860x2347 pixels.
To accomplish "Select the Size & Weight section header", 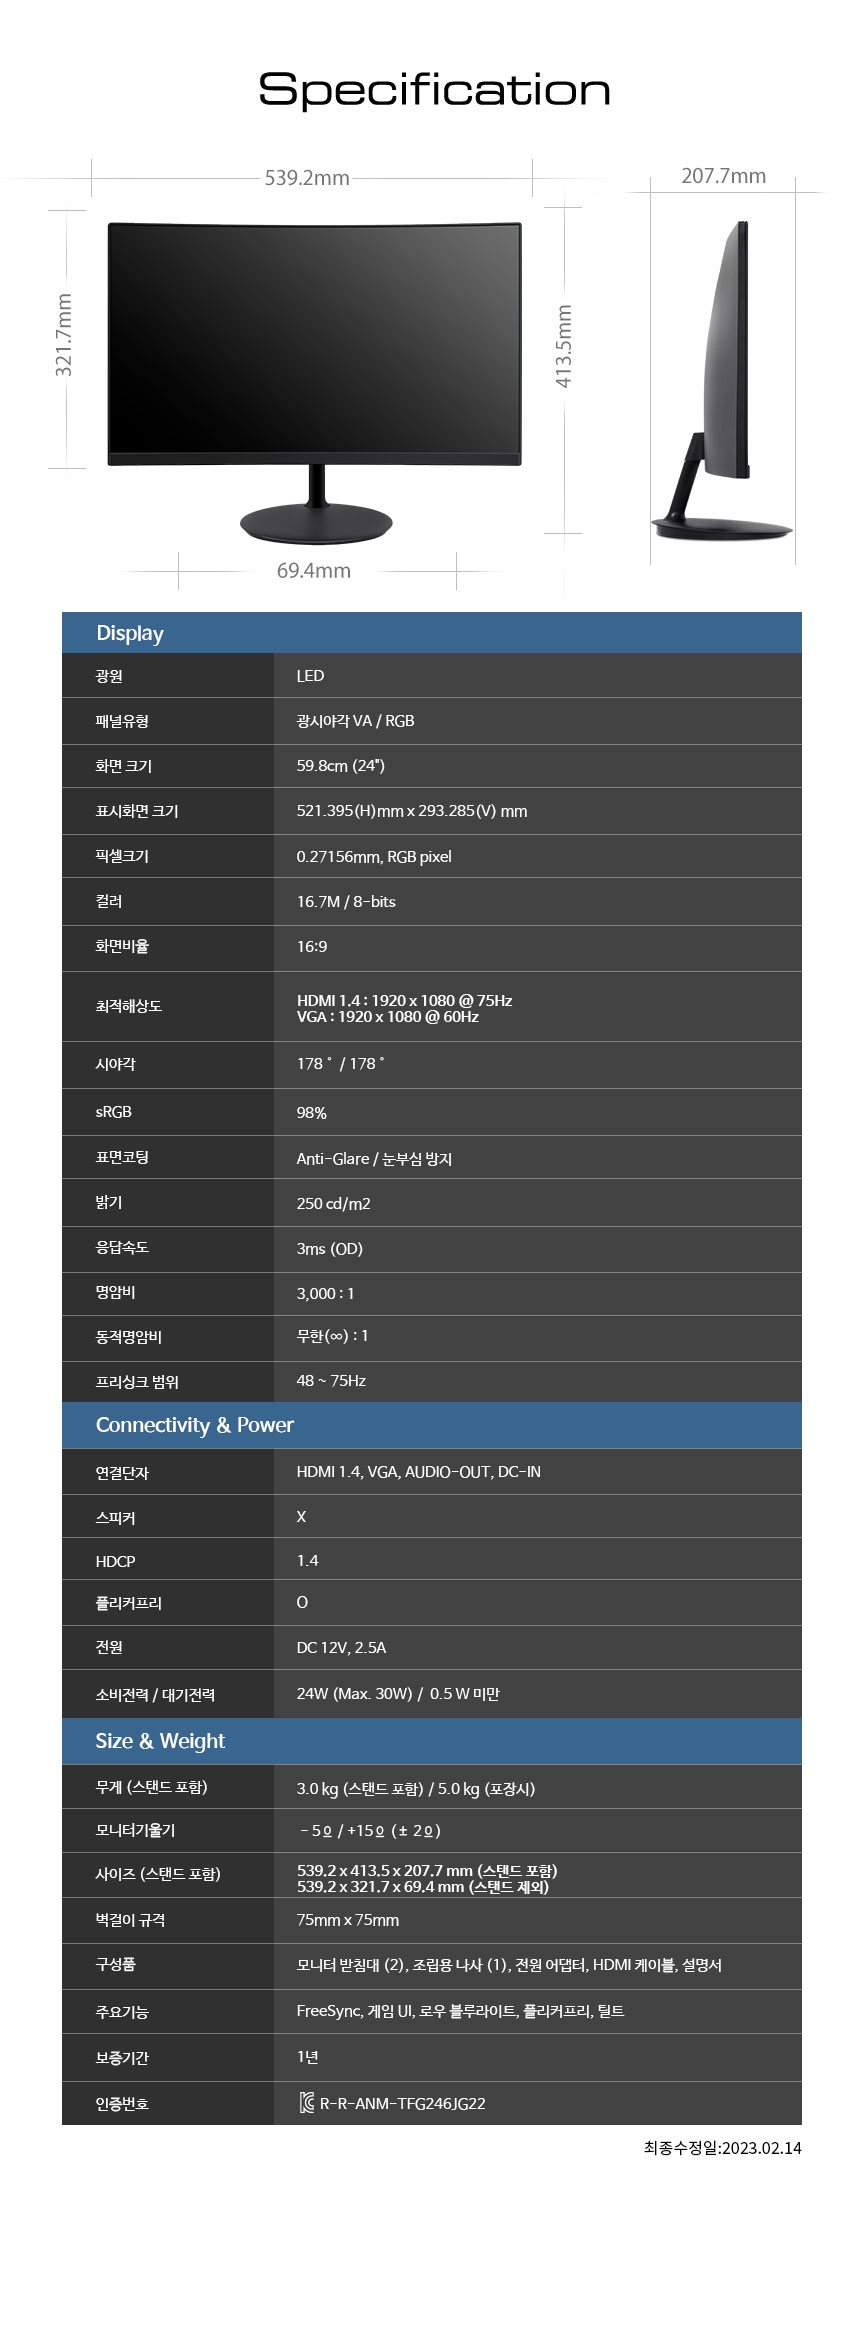I will click(x=160, y=1741).
